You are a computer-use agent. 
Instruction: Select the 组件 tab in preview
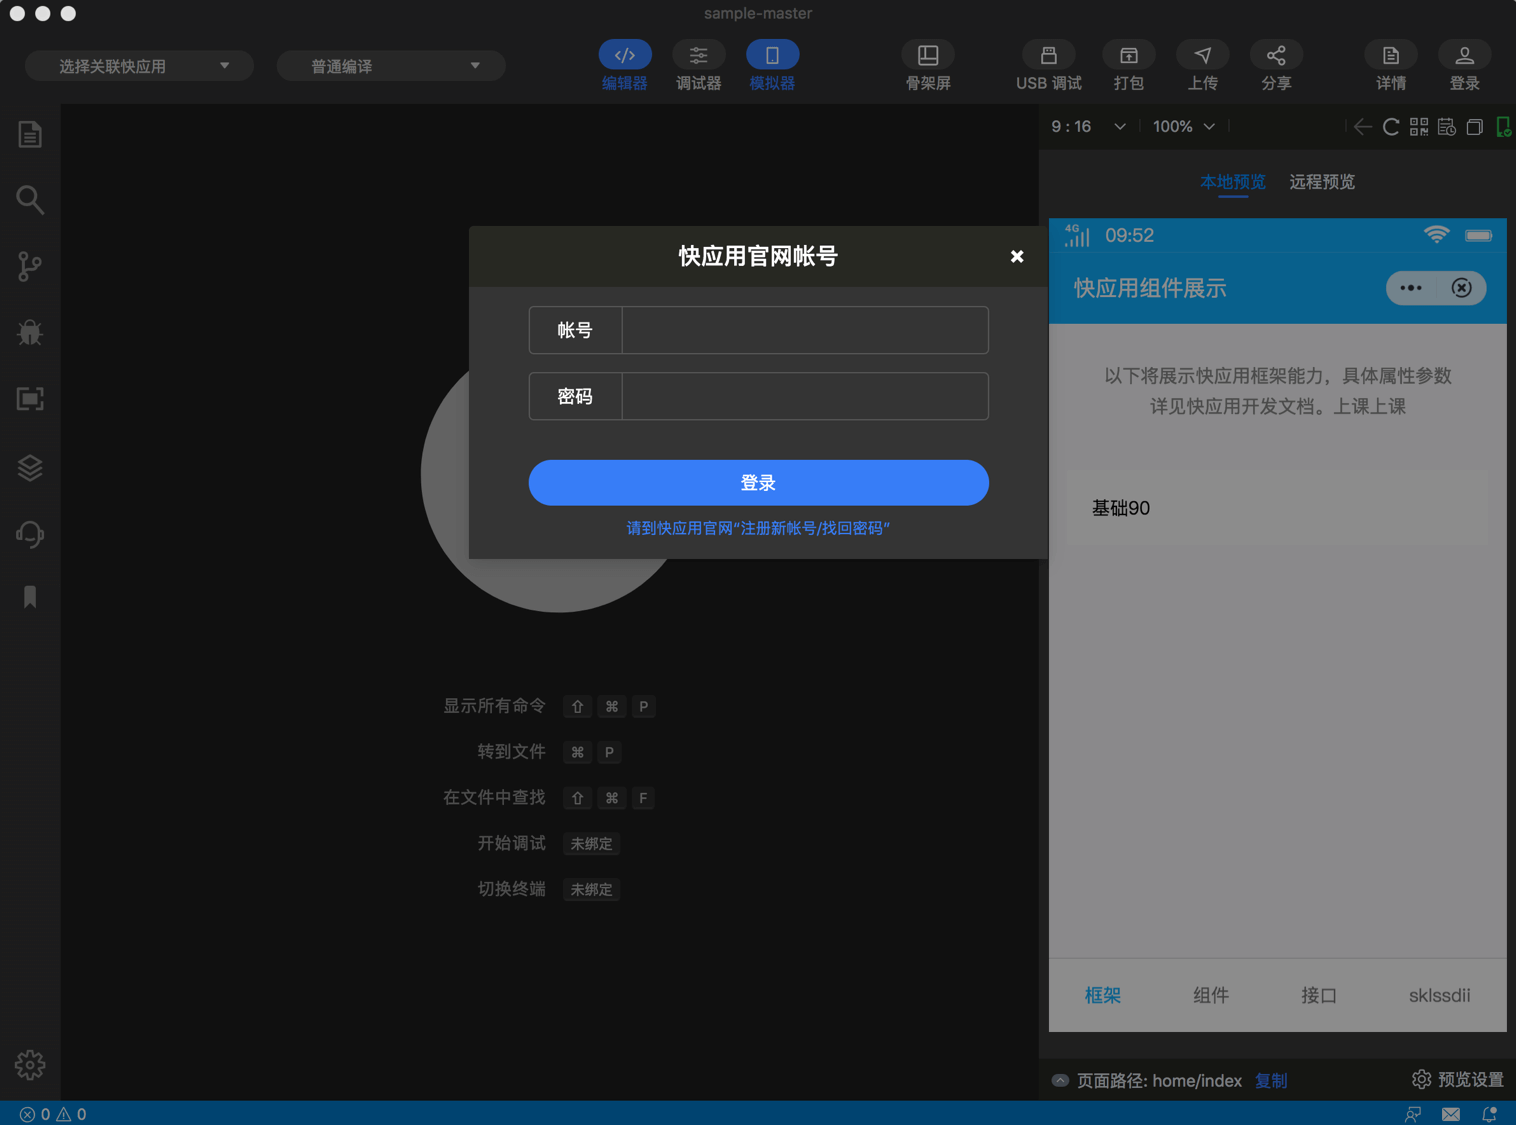click(1210, 995)
